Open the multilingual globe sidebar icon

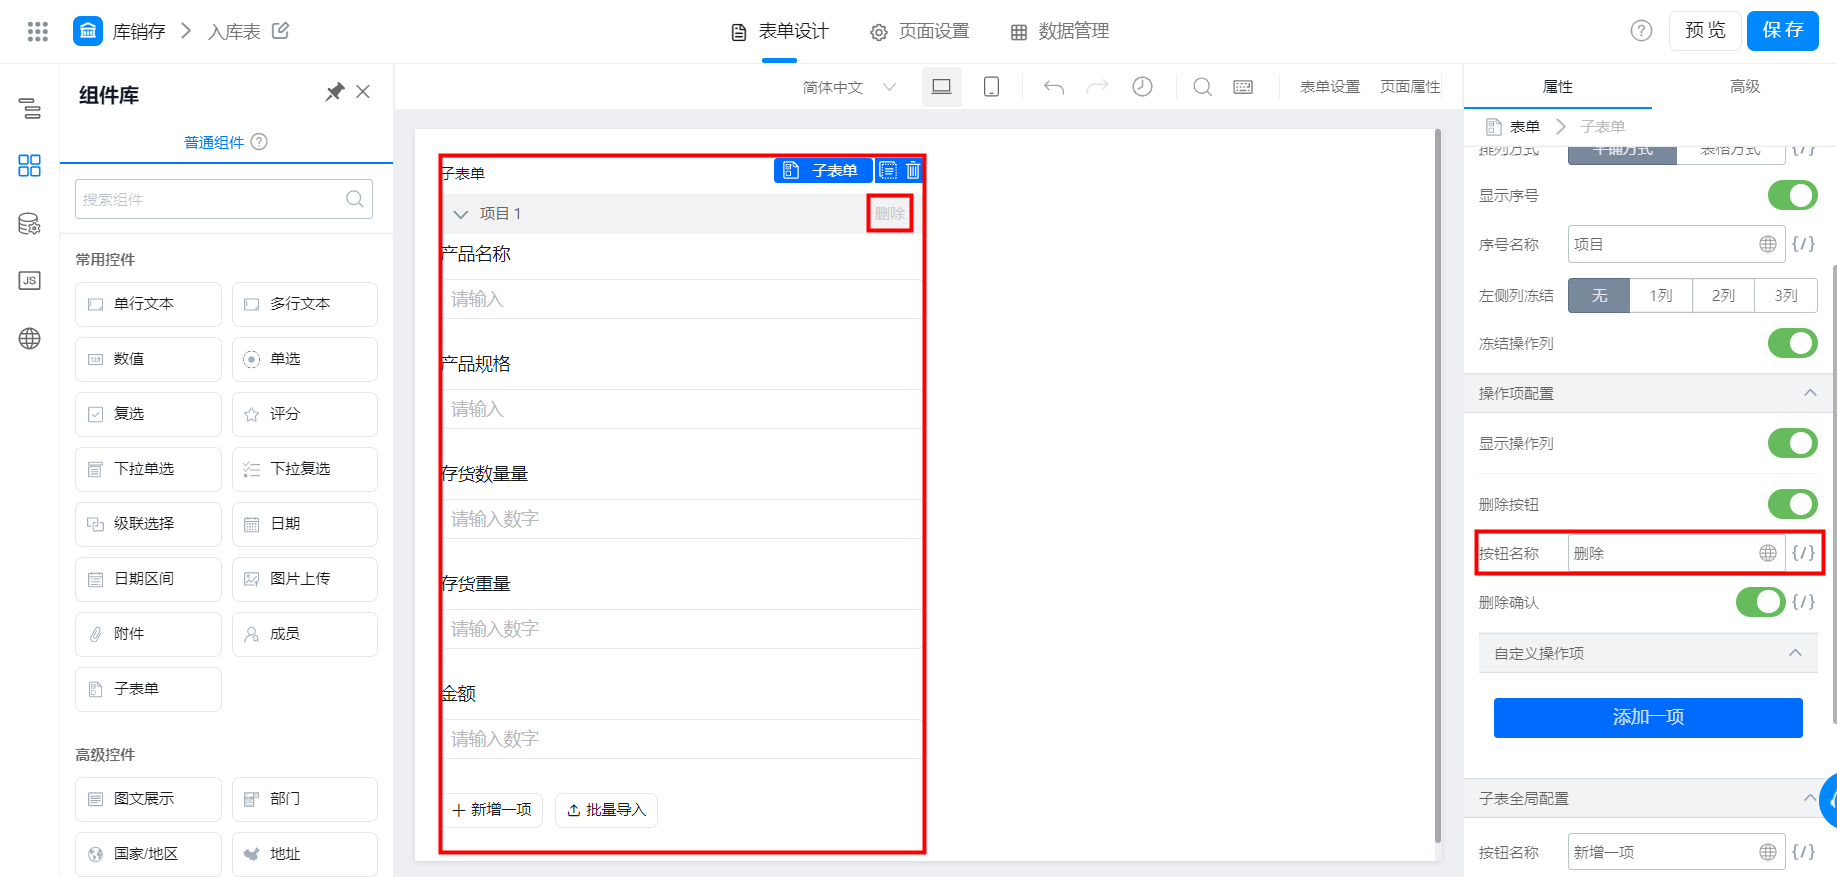click(30, 338)
